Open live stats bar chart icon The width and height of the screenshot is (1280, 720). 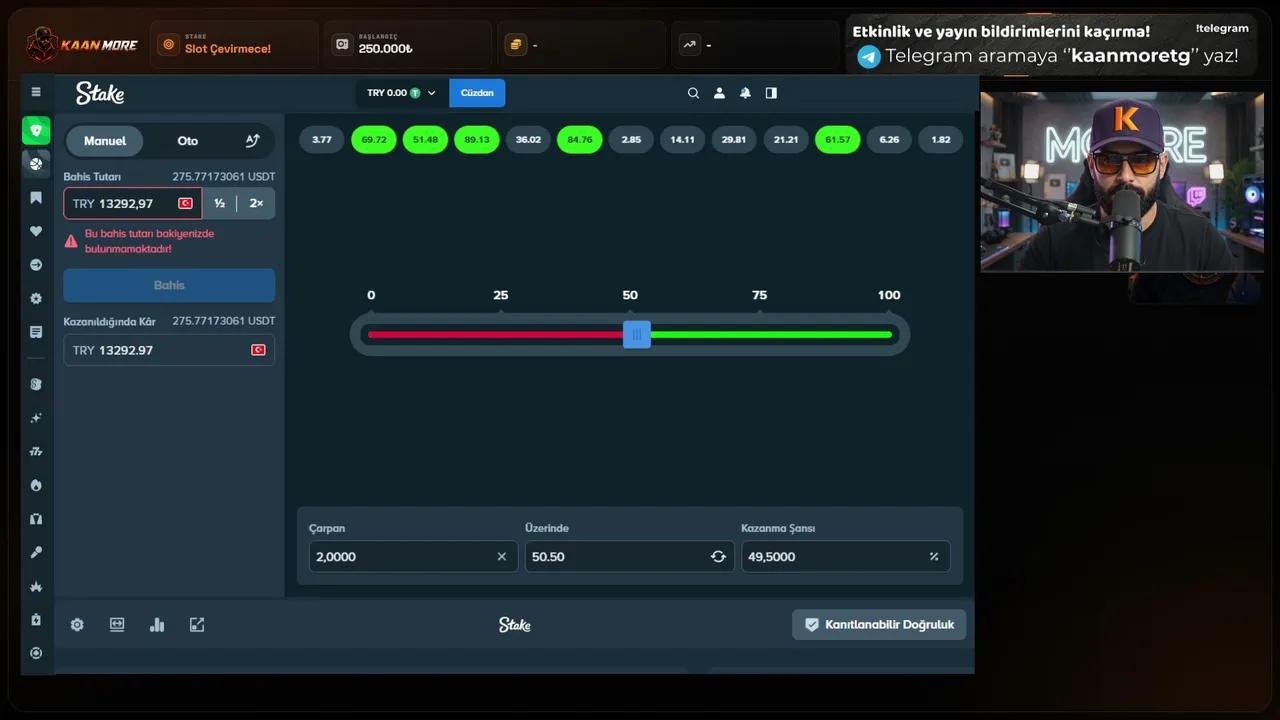157,625
